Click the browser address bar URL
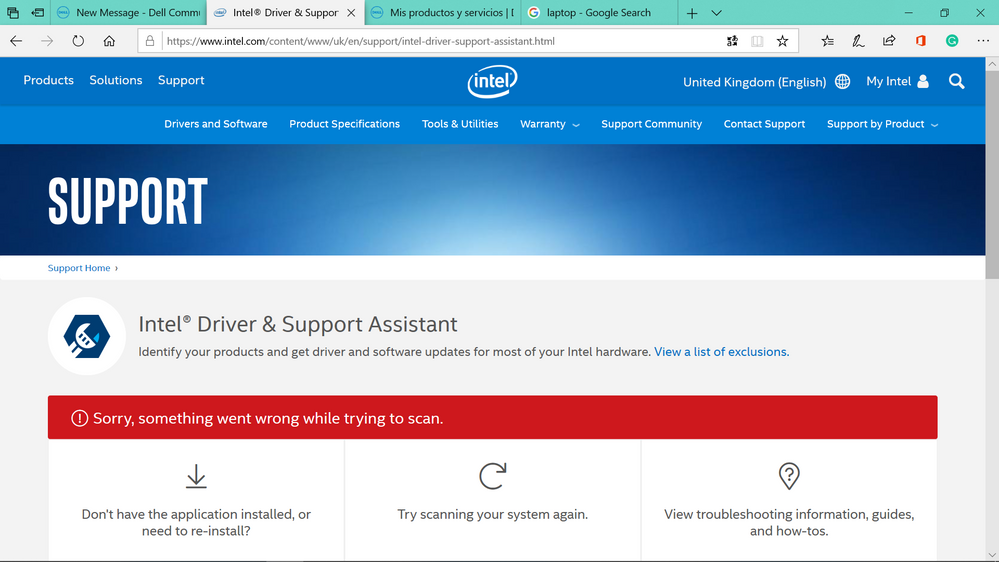The height and width of the screenshot is (562, 999). point(360,41)
